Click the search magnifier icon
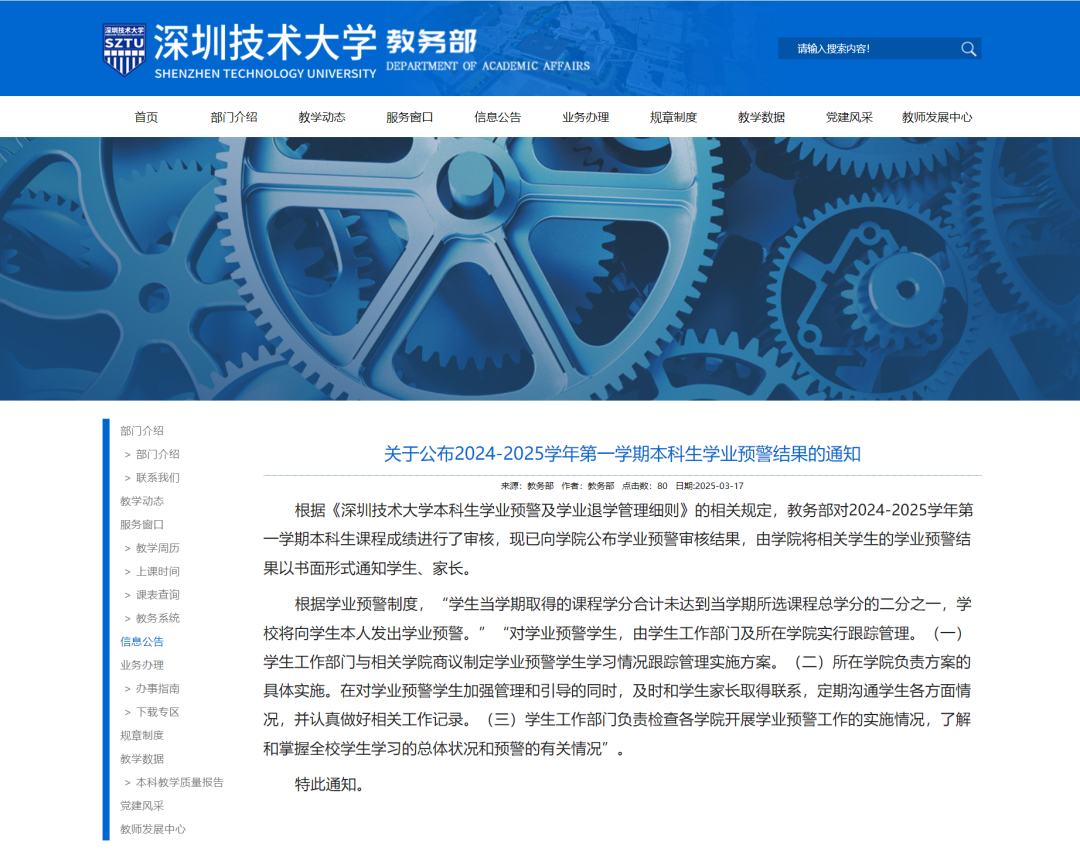The width and height of the screenshot is (1080, 858). click(x=966, y=48)
